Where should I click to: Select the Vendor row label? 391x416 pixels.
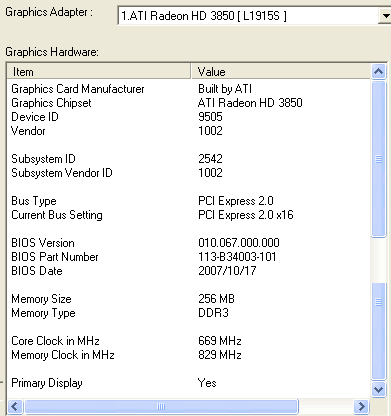click(28, 131)
